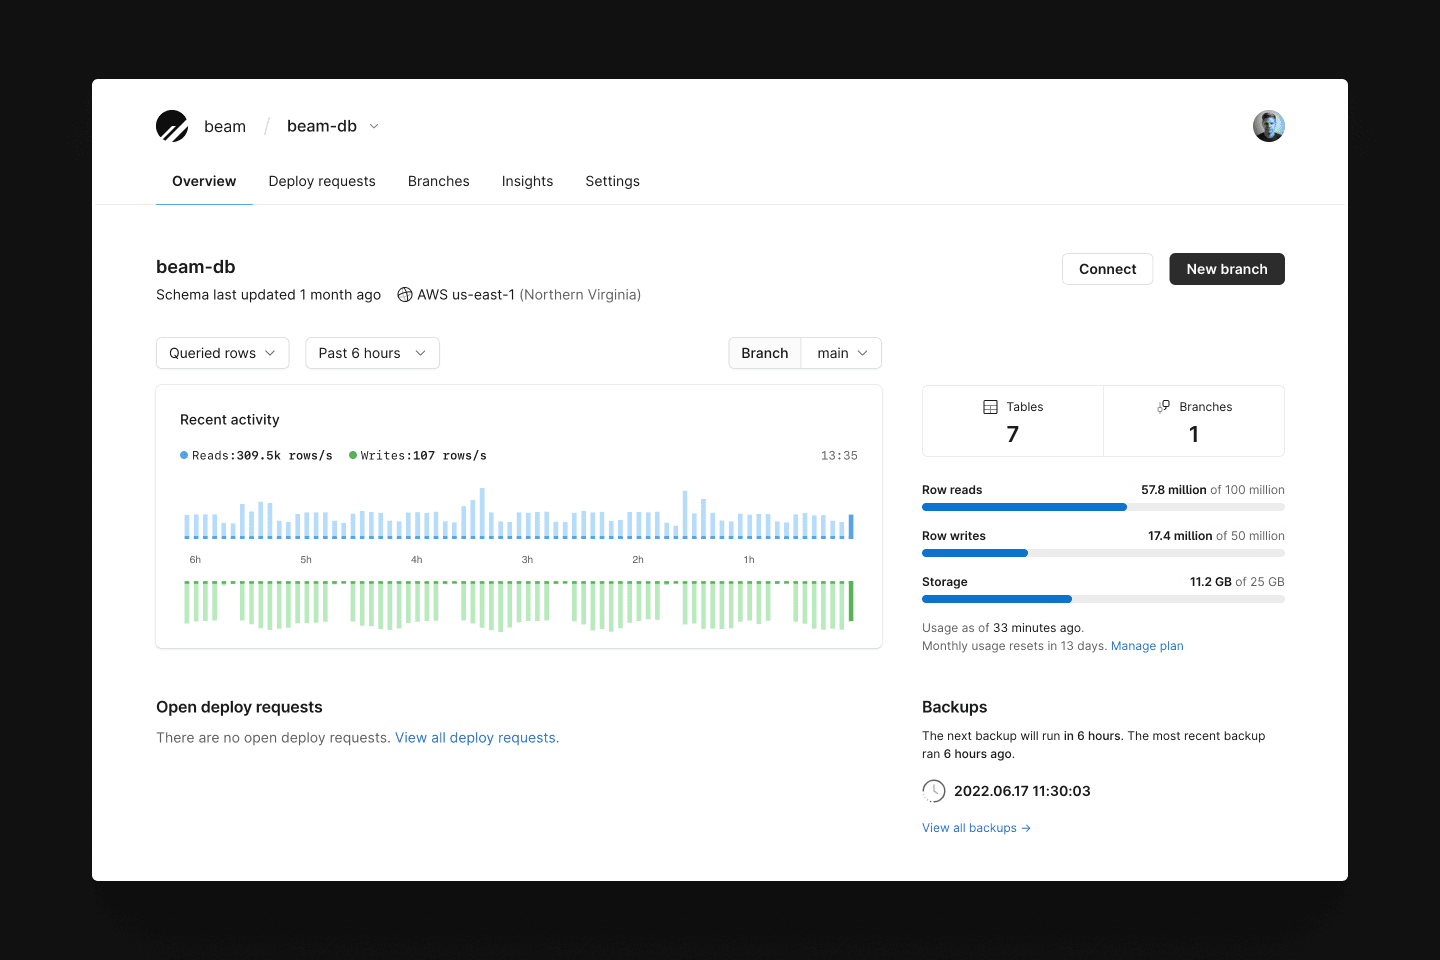Open the Past 6 hours dropdown
The height and width of the screenshot is (960, 1440).
click(372, 353)
